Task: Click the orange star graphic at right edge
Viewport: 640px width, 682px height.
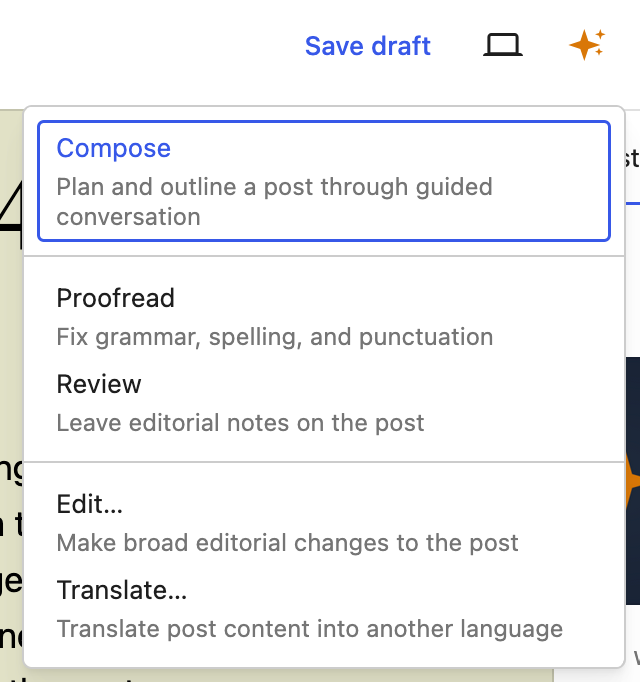Action: pos(632,480)
